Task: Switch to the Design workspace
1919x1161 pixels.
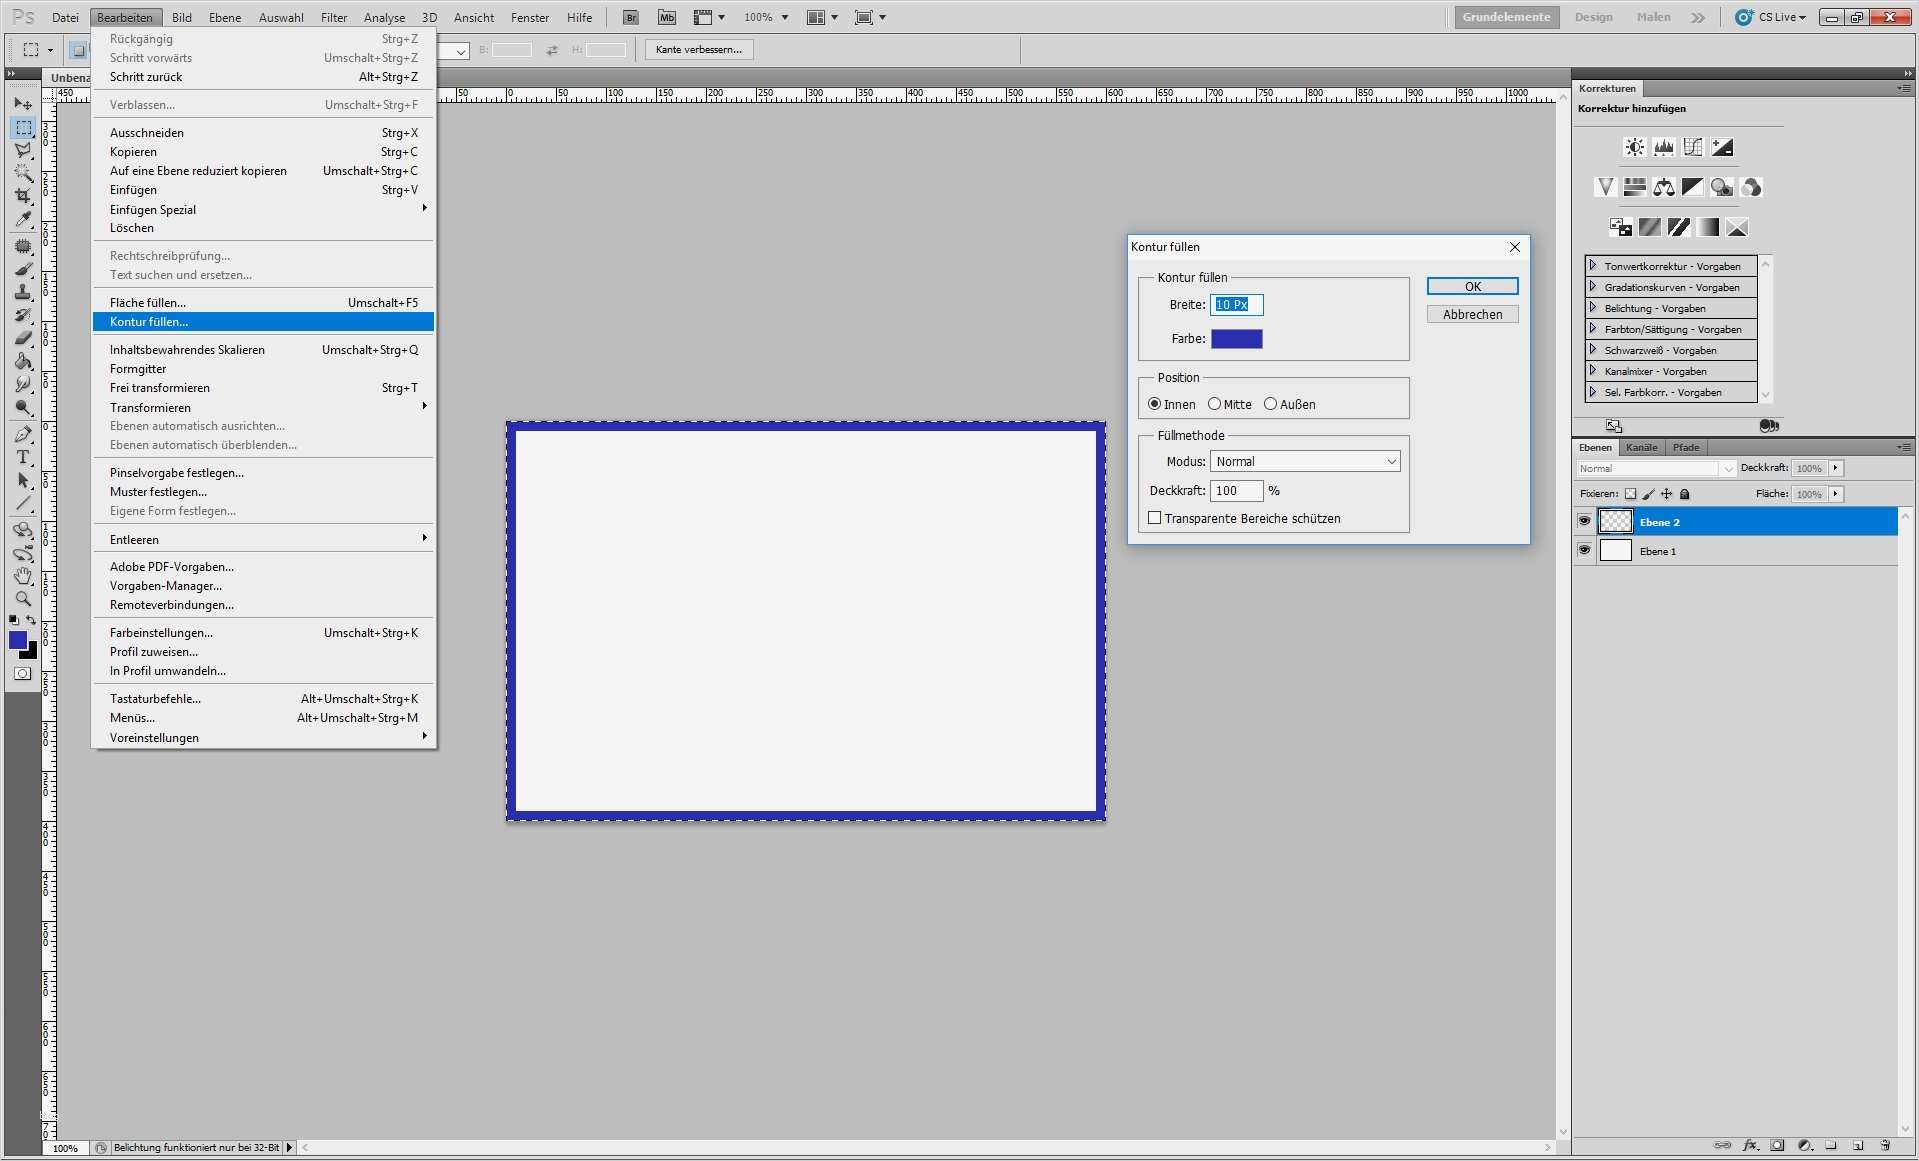Action: [1593, 17]
